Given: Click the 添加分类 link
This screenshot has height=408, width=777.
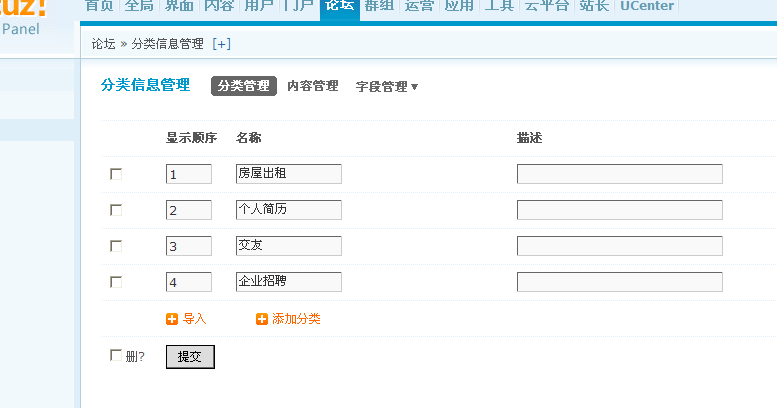Looking at the screenshot, I should point(296,319).
